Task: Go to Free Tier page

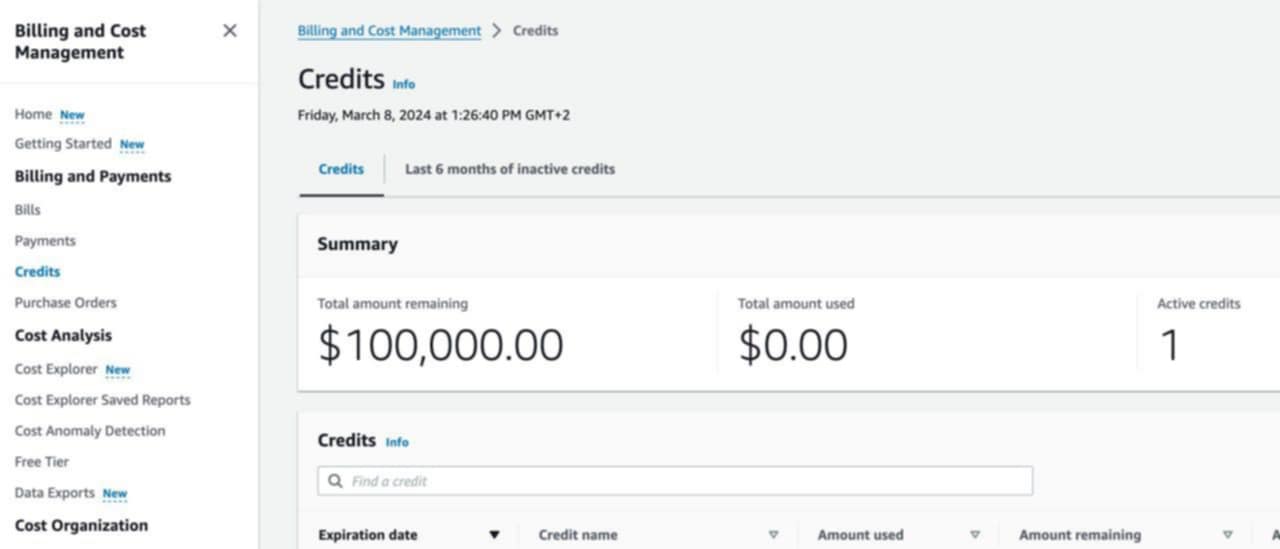Action: point(42,462)
